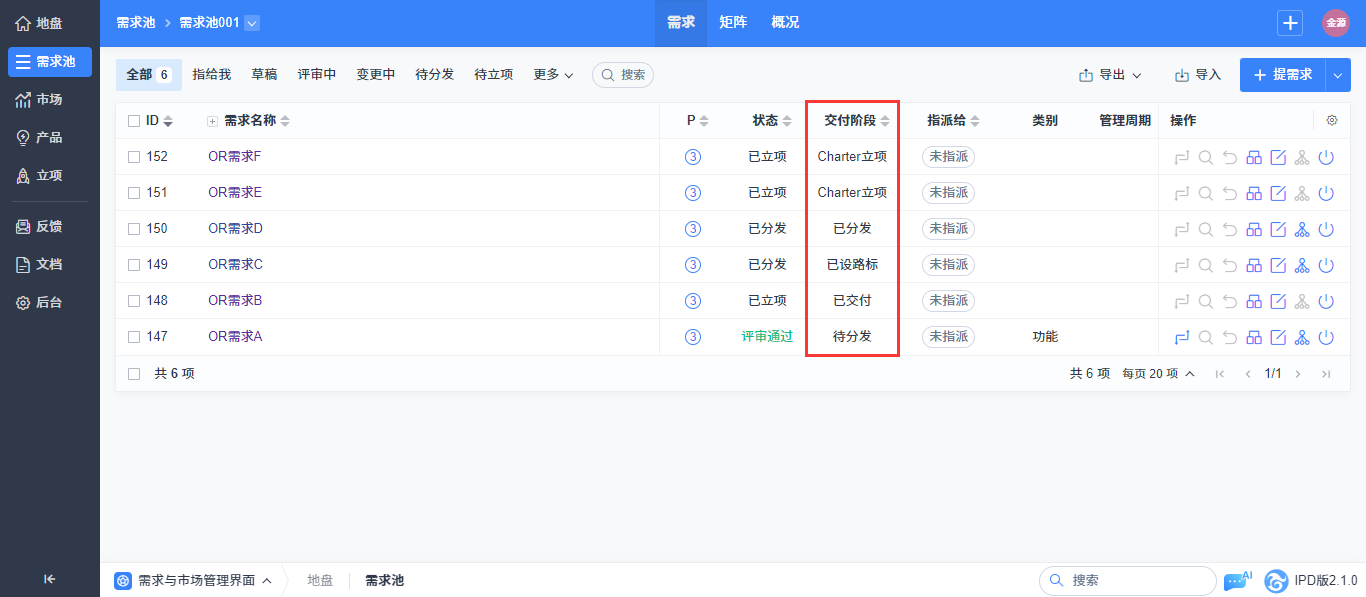The height and width of the screenshot is (597, 1366).
Task: Open the 需求池001 dropdown arrow
Action: point(252,23)
